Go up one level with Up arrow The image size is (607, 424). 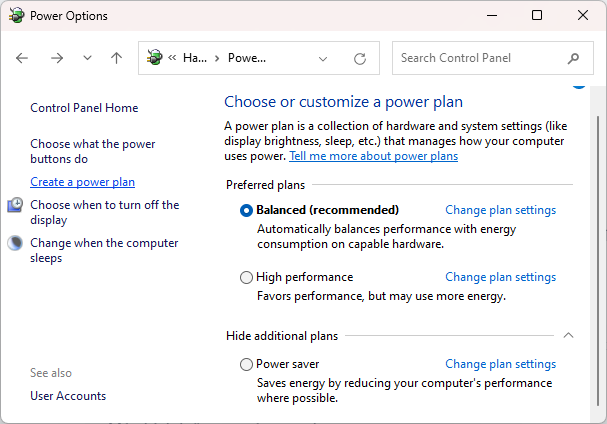pyautogui.click(x=116, y=58)
